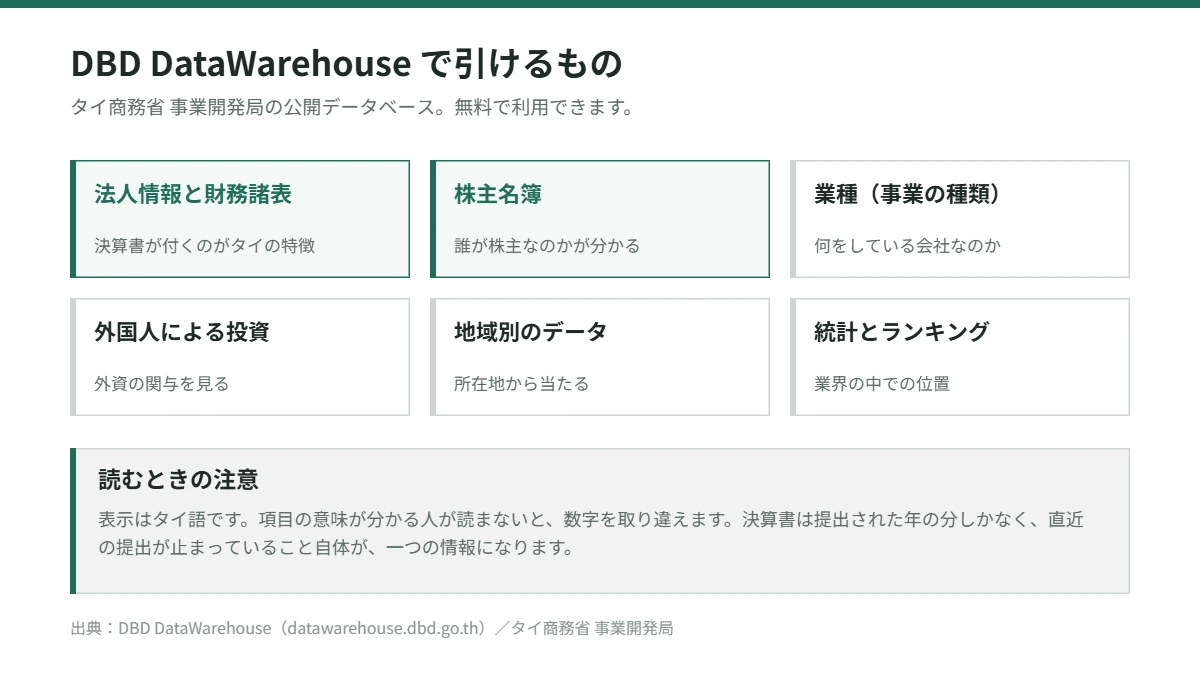Click the '統計とランキング' card heading

point(902,332)
